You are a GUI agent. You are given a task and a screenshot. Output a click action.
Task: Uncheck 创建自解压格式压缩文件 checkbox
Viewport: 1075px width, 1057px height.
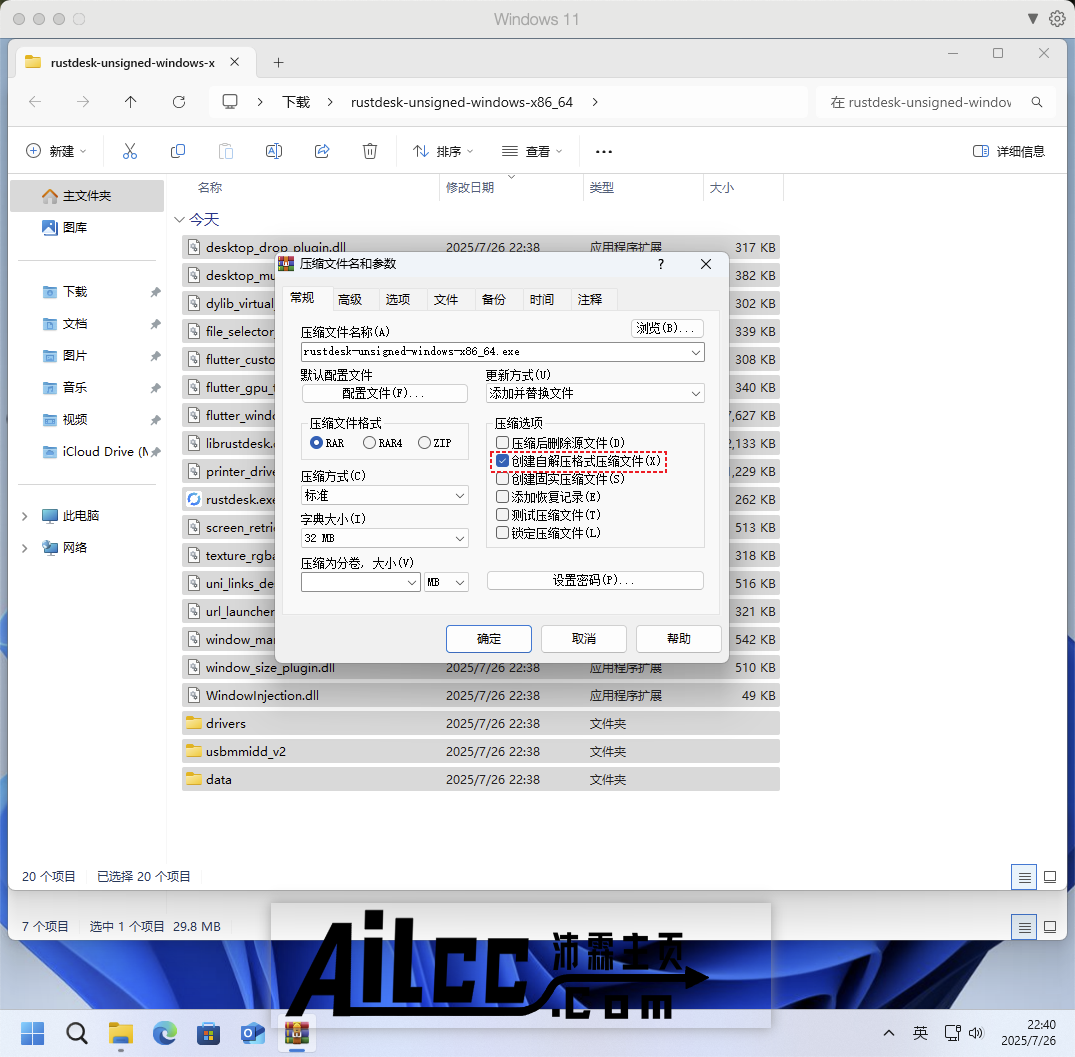[x=503, y=461]
